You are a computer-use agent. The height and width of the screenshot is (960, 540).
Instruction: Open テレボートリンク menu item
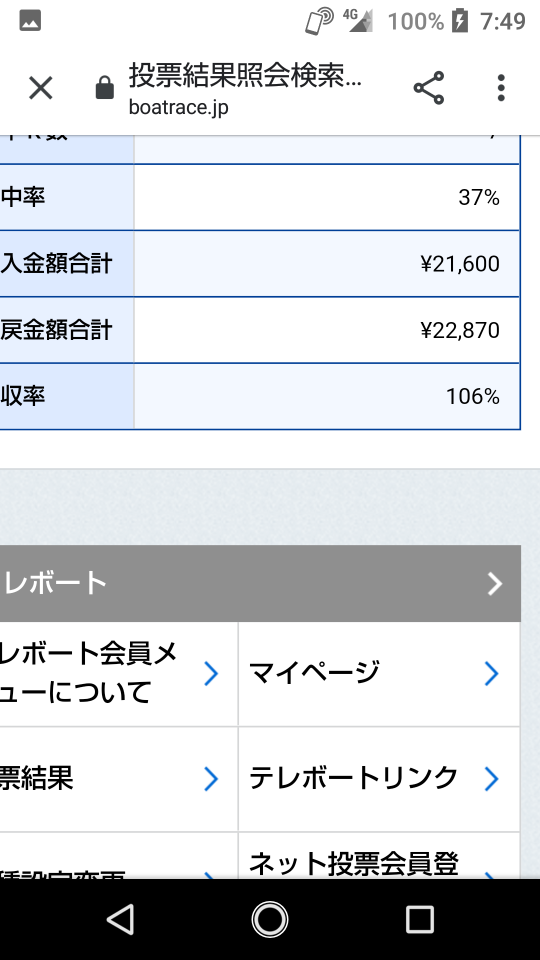click(x=379, y=779)
